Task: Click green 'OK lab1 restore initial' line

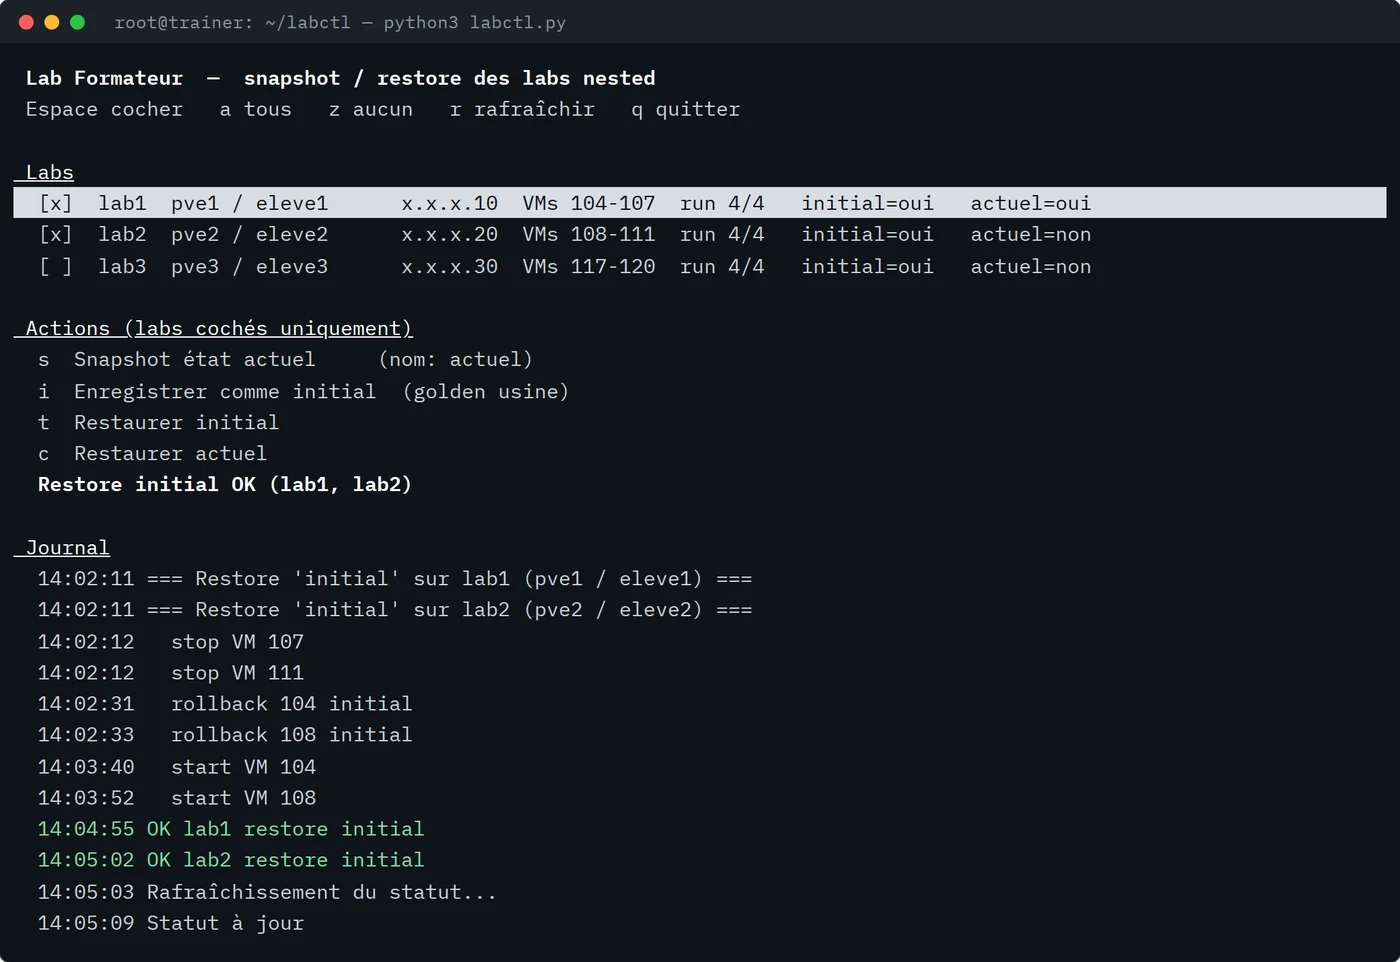Action: click(231, 828)
